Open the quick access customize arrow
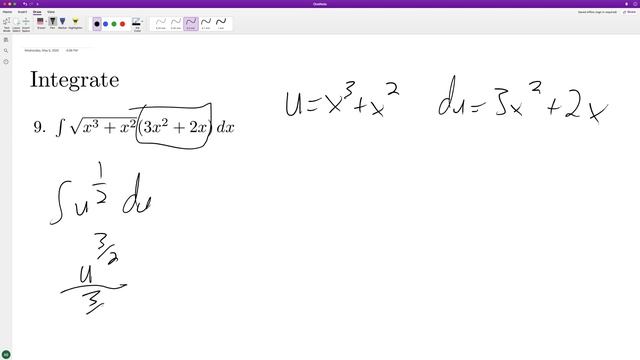This screenshot has height=360, width=640. pos(37,4)
